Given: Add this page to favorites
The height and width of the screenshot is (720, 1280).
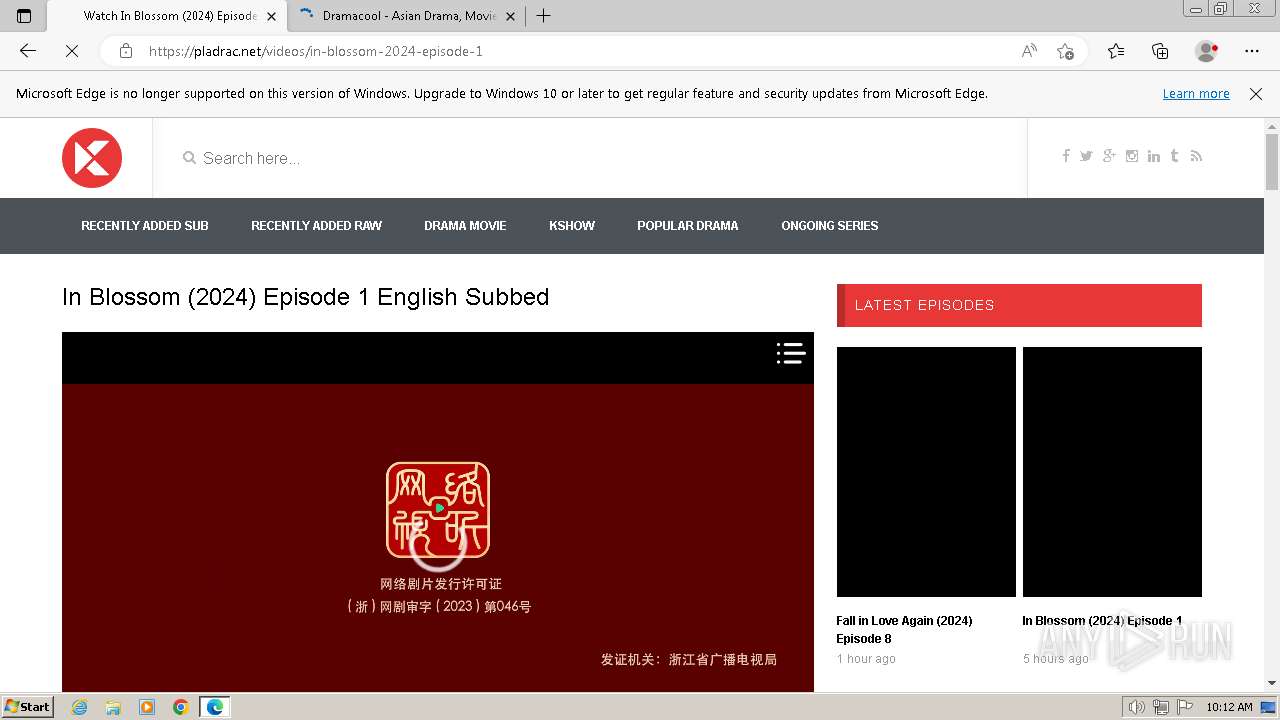Looking at the screenshot, I should (x=1065, y=51).
